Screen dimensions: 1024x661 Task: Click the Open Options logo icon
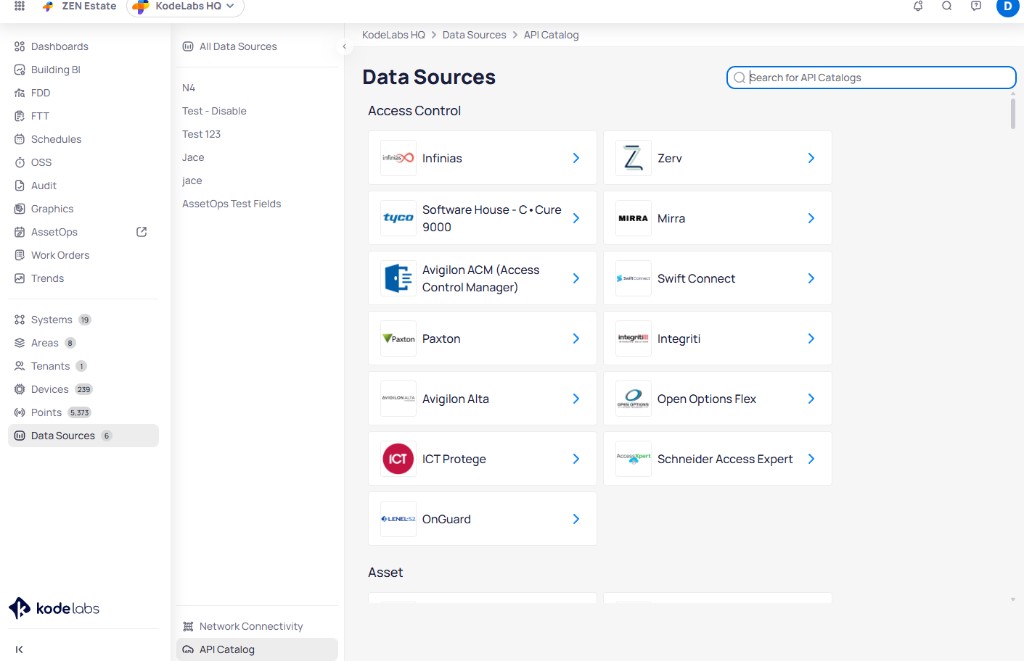[633, 398]
